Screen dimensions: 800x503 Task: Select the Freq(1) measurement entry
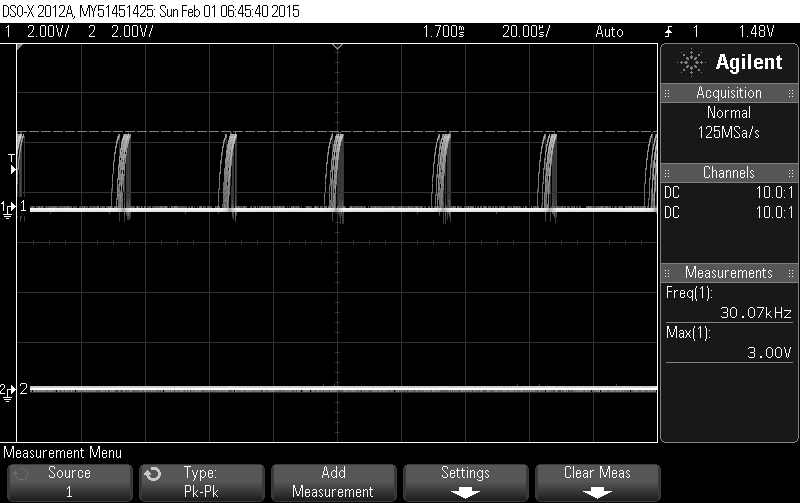(689, 293)
